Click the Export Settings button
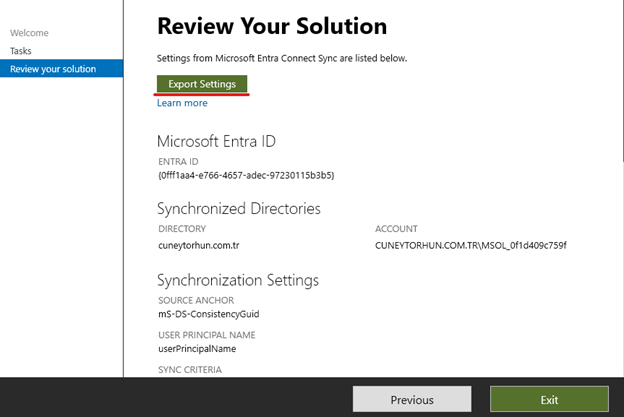This screenshot has height=417, width=624. click(202, 84)
